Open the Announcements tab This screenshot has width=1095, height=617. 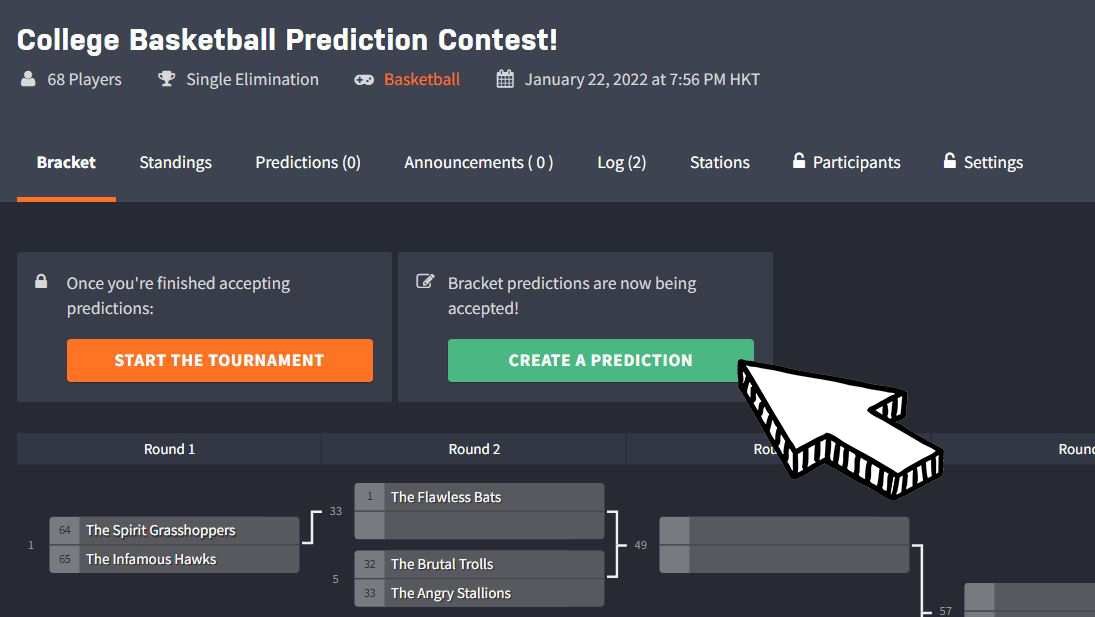[x=478, y=161]
